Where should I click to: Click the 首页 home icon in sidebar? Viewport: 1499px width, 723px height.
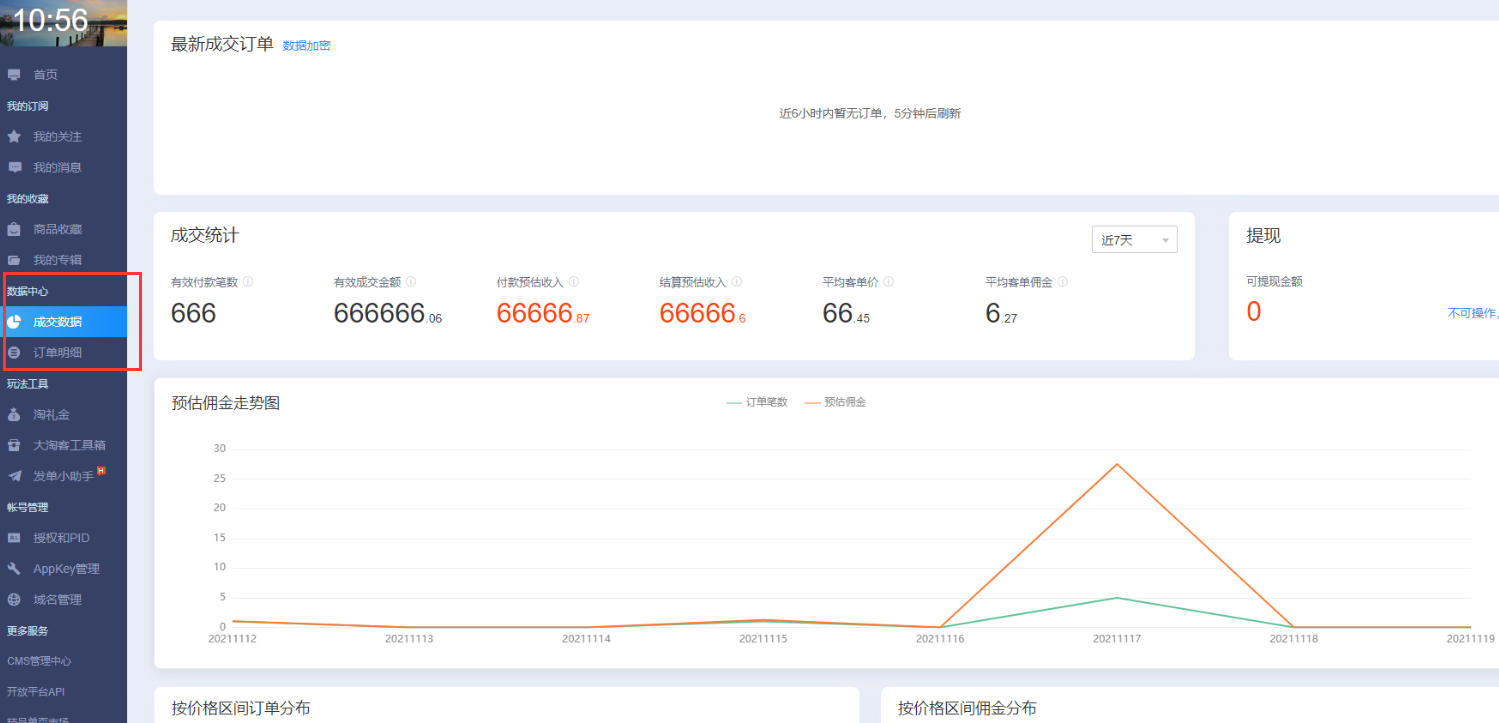coord(14,75)
